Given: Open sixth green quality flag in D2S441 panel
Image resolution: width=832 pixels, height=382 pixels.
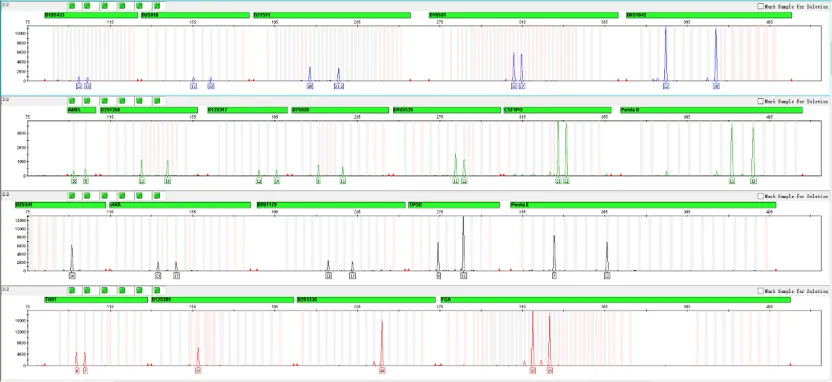Looking at the screenshot, I should click(157, 196).
